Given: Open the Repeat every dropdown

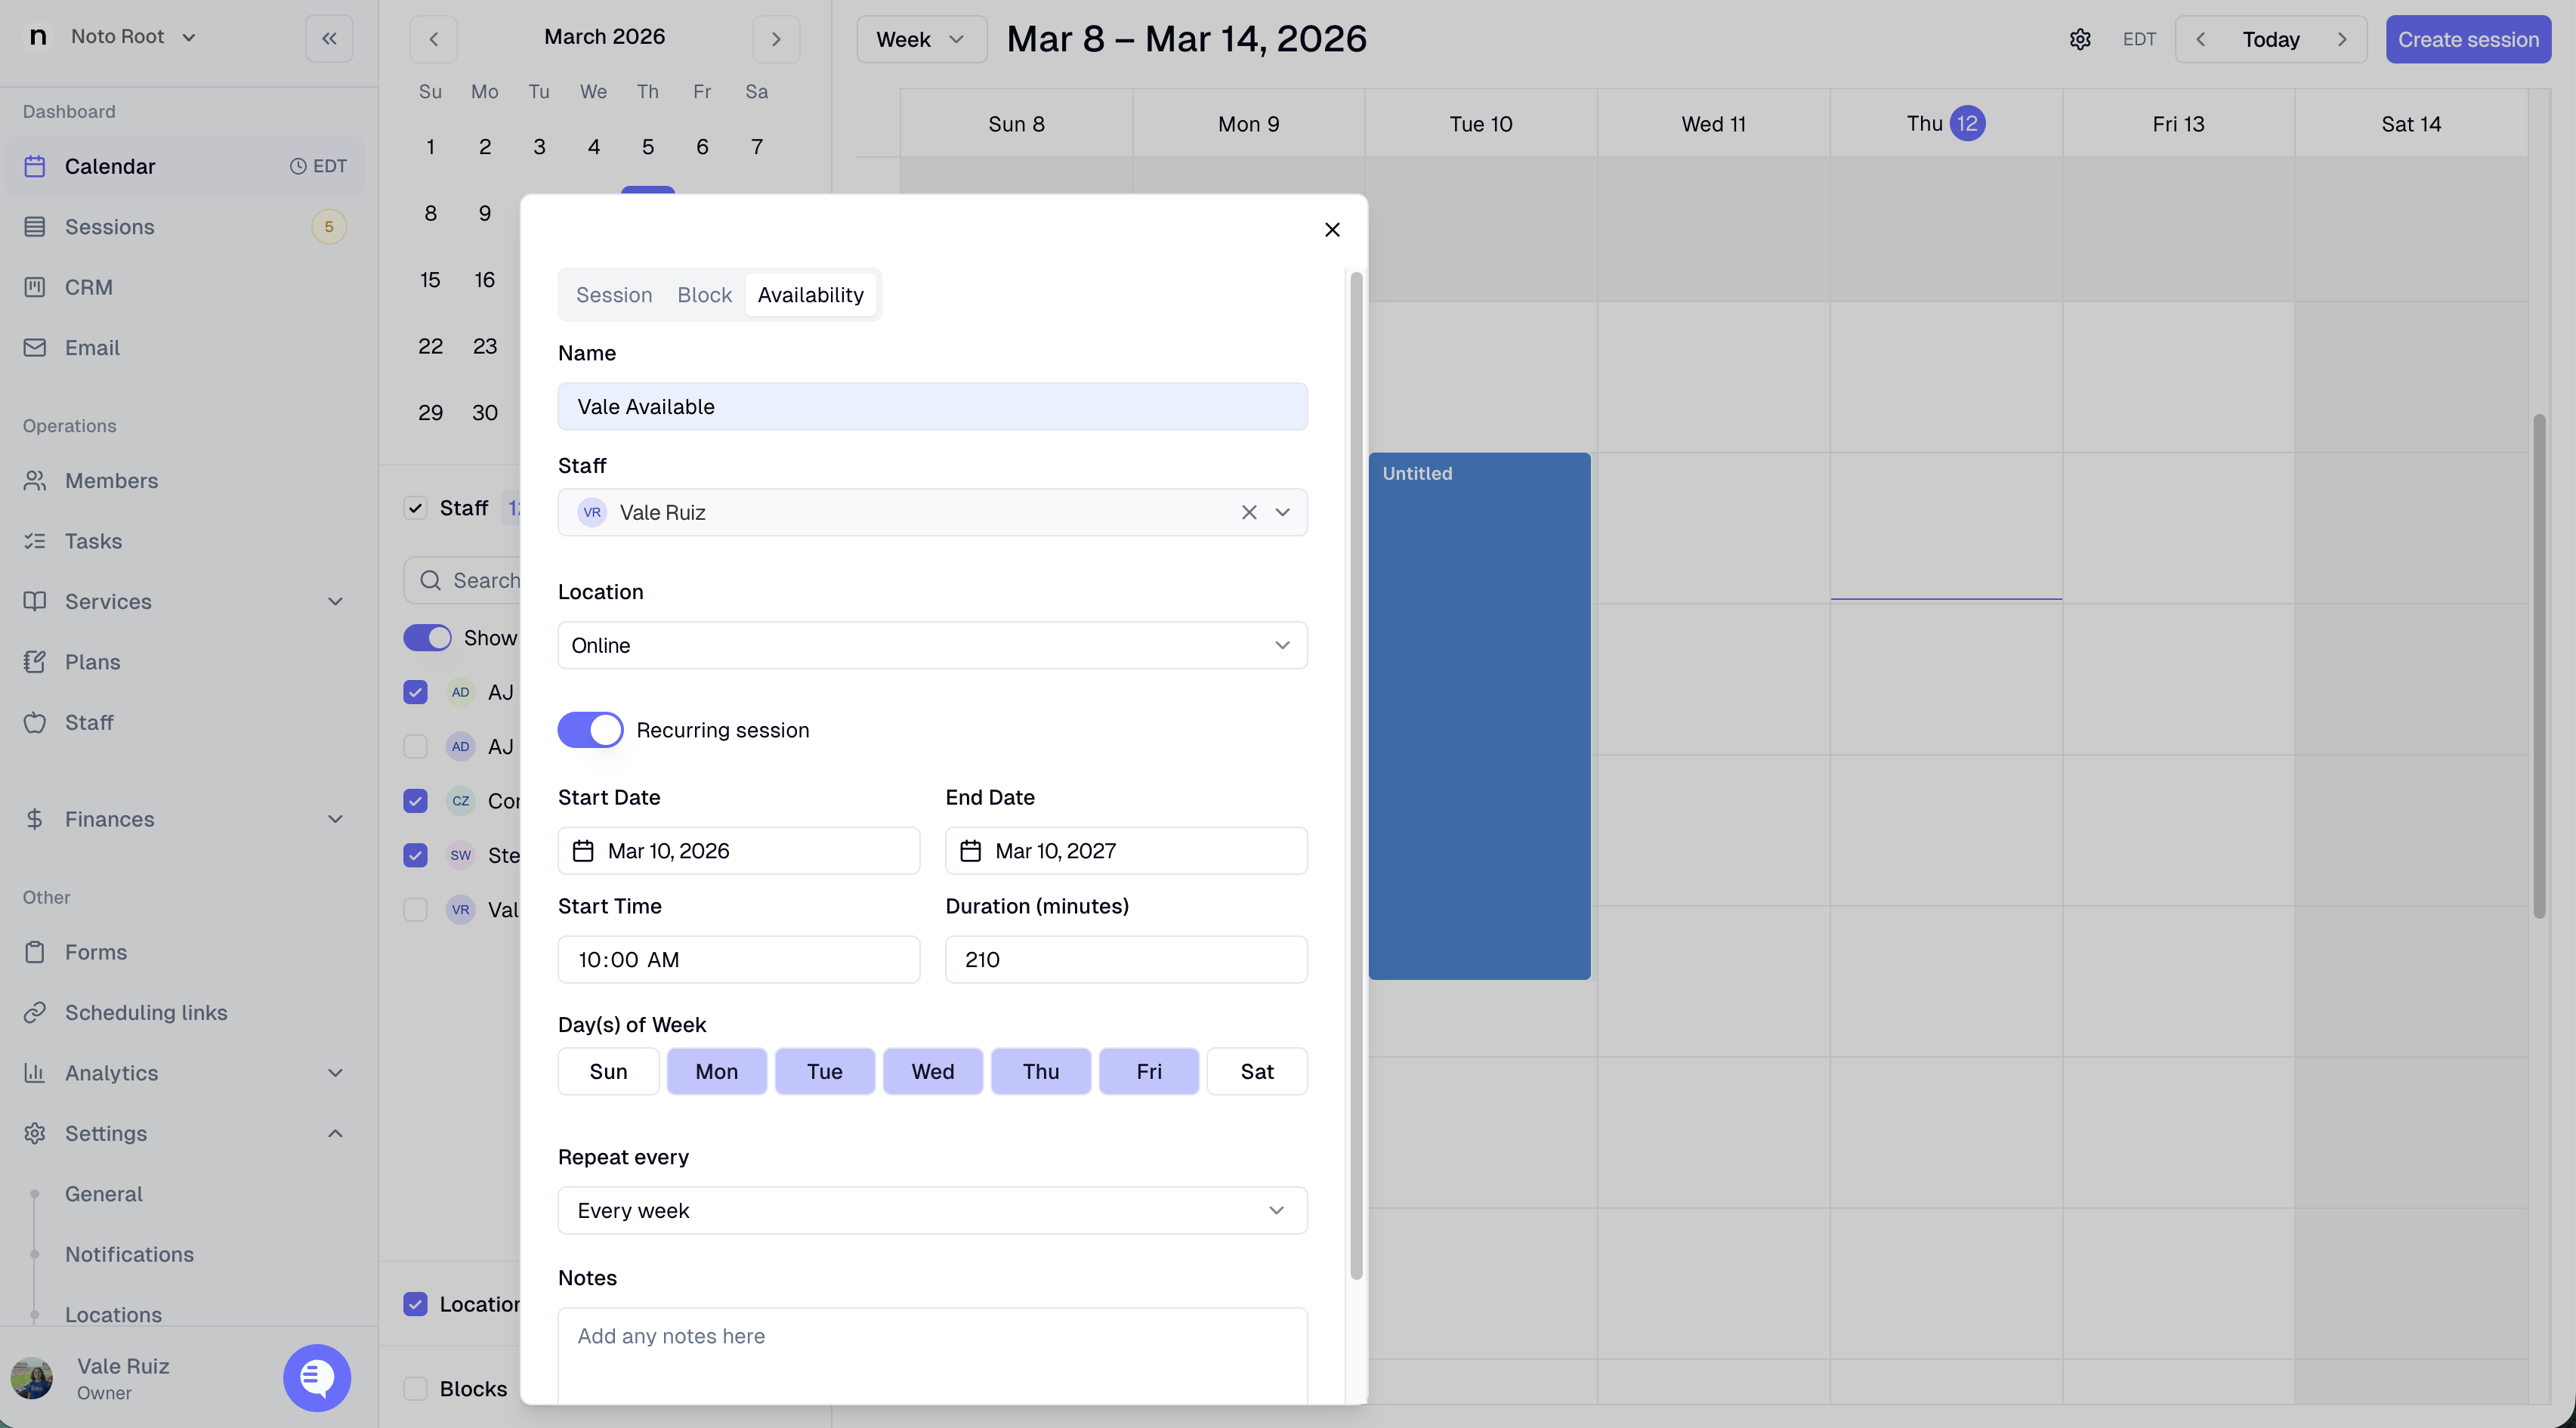Looking at the screenshot, I should 932,1210.
